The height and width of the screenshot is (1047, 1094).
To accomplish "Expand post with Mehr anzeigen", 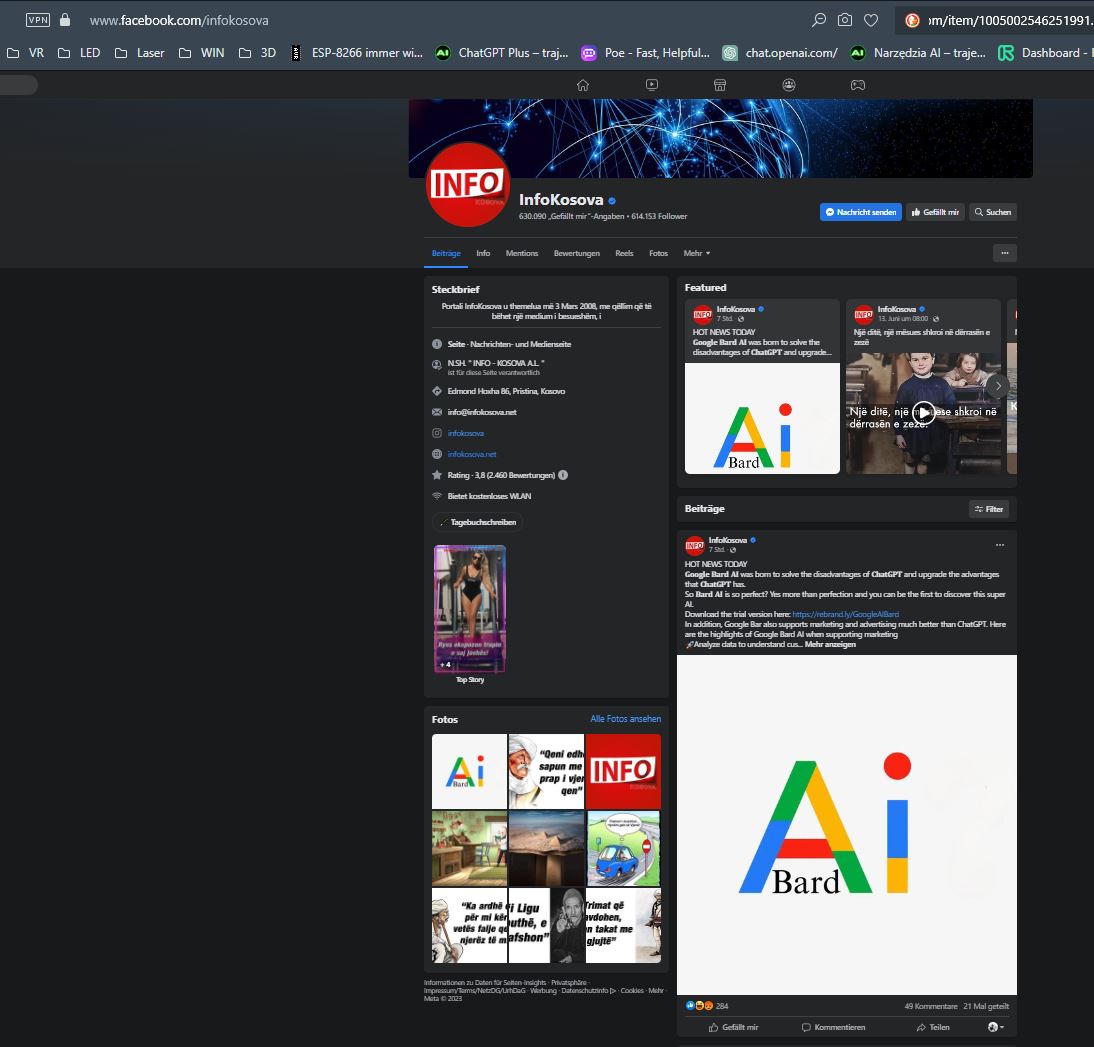I will (830, 645).
